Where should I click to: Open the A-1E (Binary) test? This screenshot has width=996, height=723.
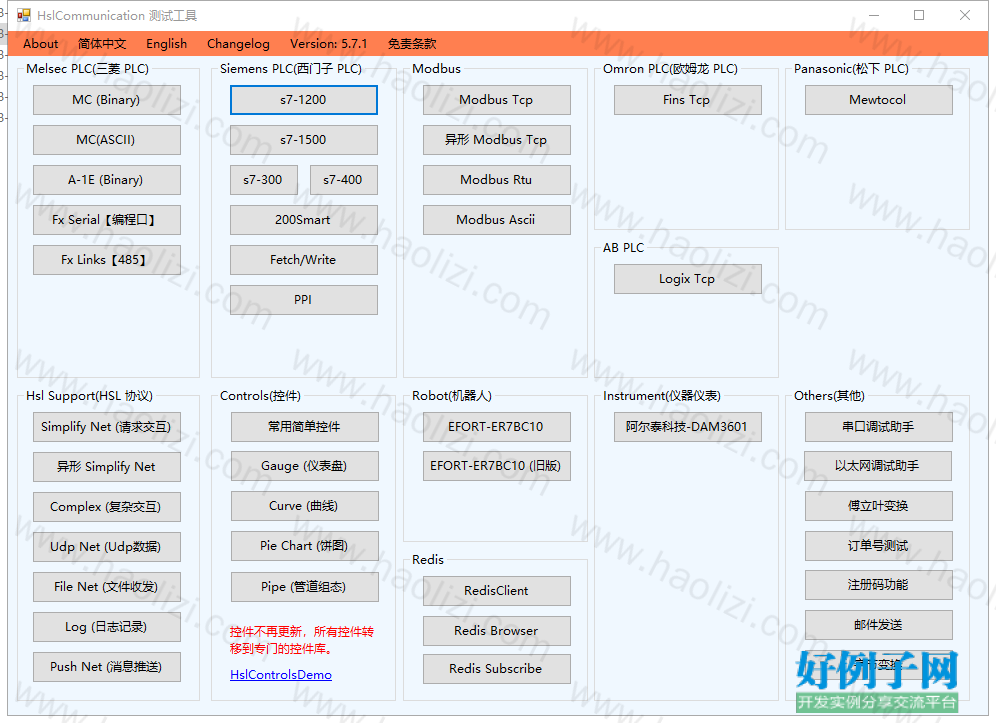pyautogui.click(x=107, y=180)
